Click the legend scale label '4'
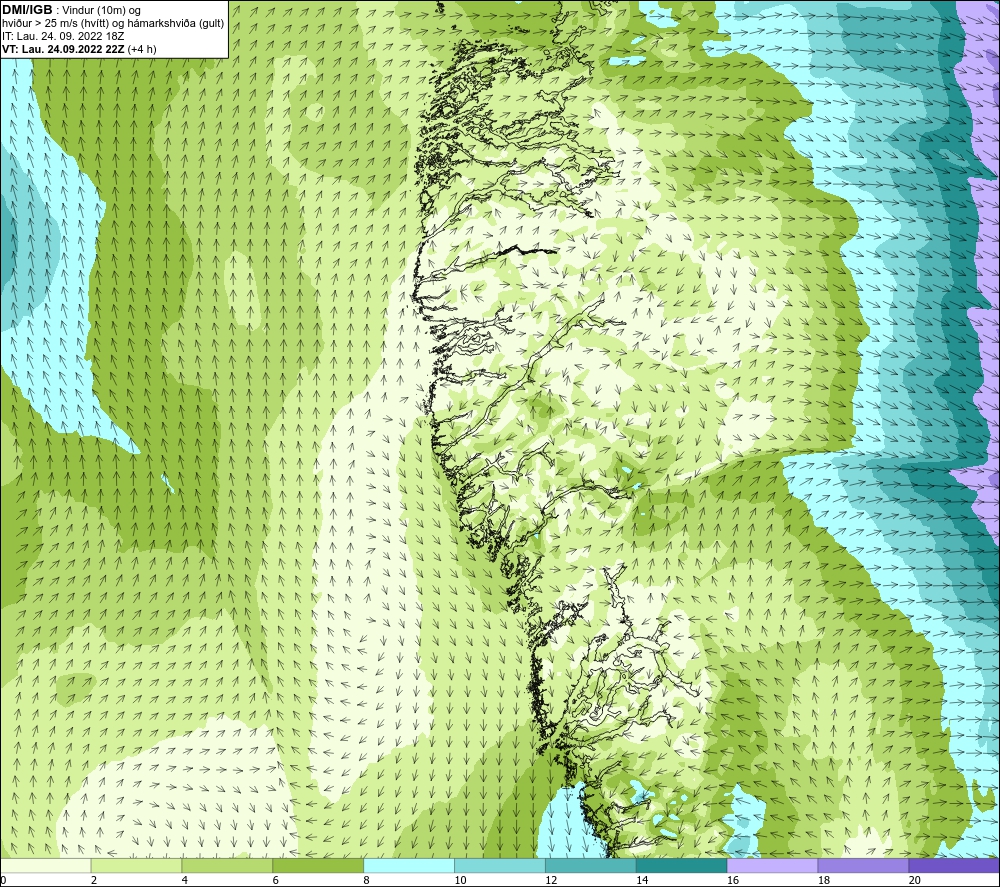The width and height of the screenshot is (1000, 887). [x=184, y=880]
